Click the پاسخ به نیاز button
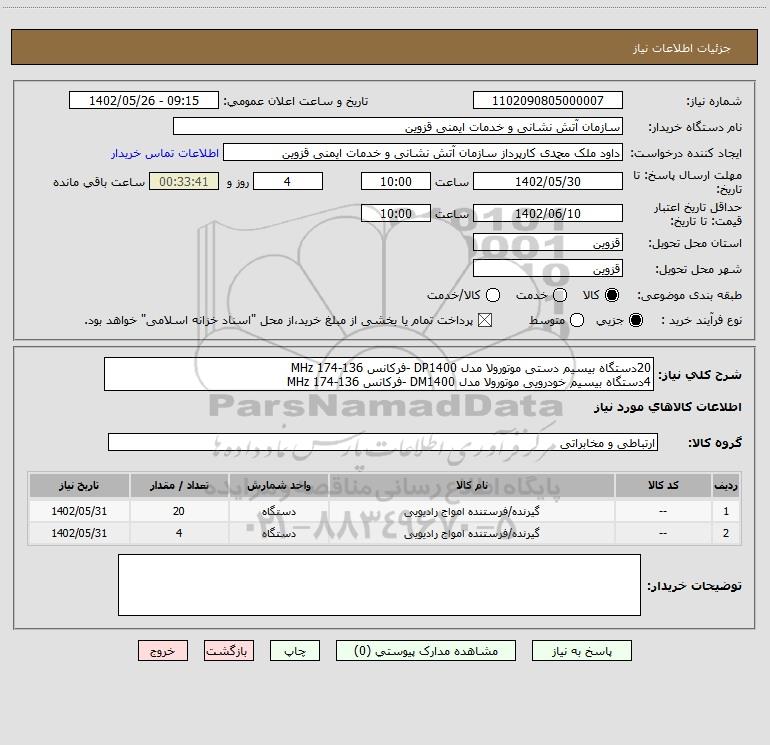This screenshot has width=770, height=745. [x=581, y=651]
